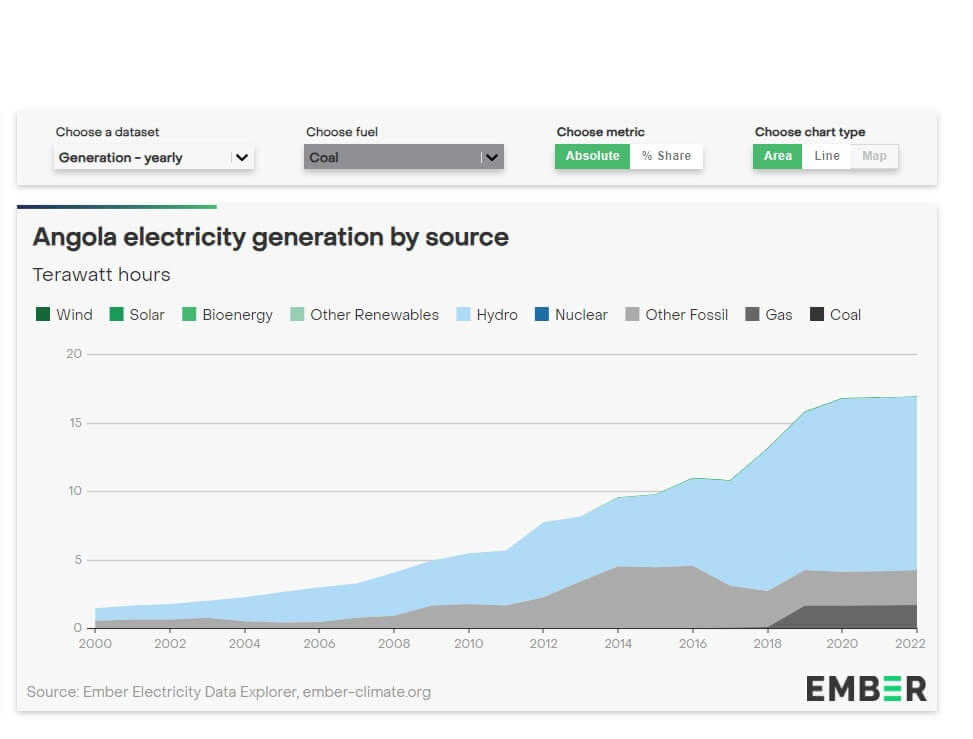Click the EMBER logo
Screen dimensions: 973x739
(866, 688)
